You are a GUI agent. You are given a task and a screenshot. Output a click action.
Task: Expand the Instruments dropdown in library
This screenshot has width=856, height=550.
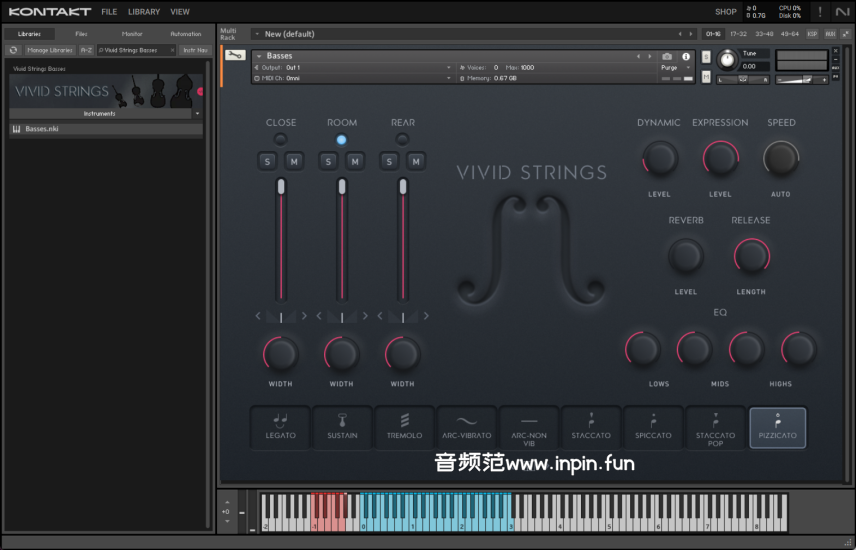click(x=197, y=114)
